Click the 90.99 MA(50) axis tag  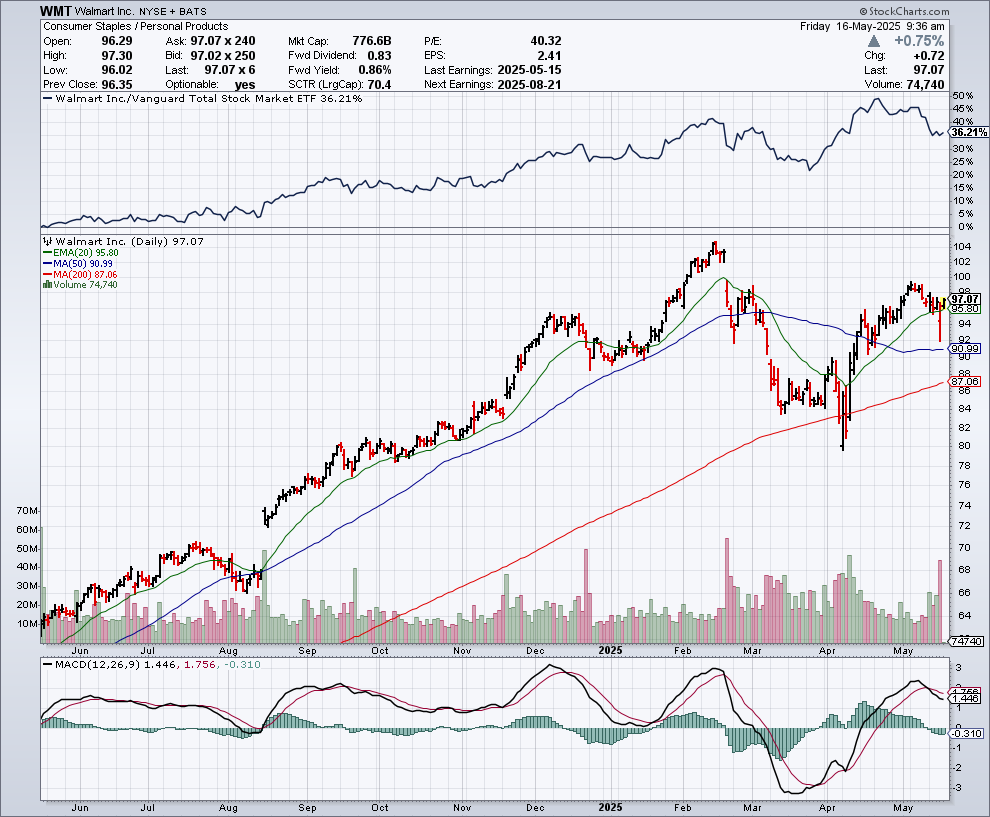pos(965,349)
